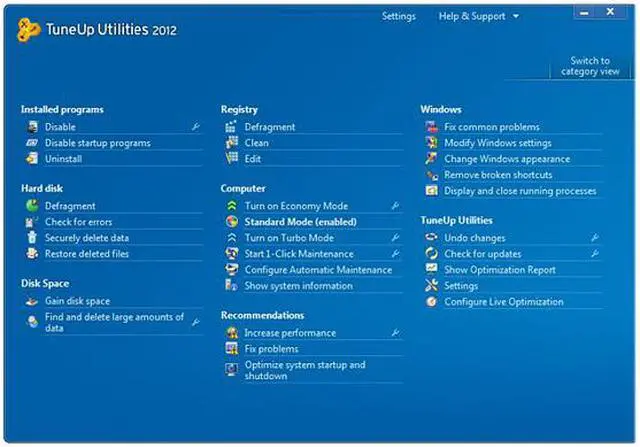Screen dimensions: 640x447
Task: Open Turn on Turbo Mode link
Action: (x=289, y=238)
